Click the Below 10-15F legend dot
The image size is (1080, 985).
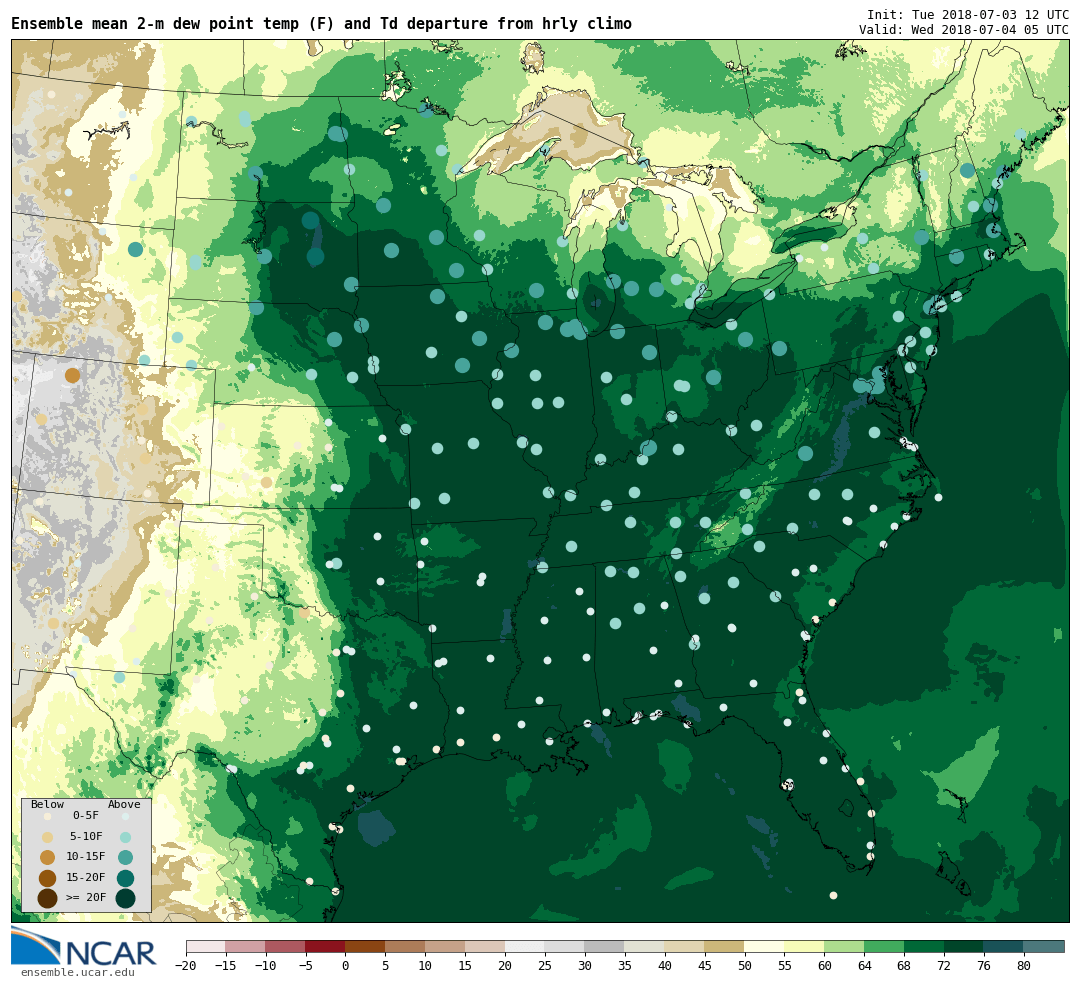click(x=48, y=858)
